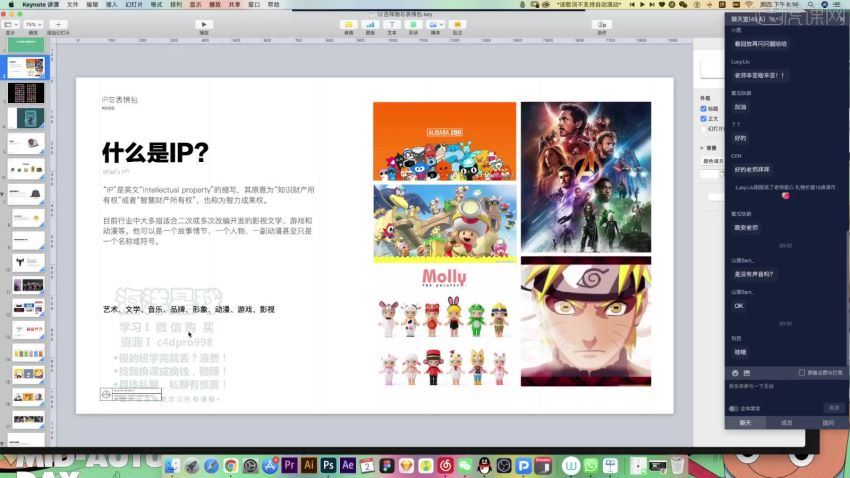This screenshot has width=850, height=478.
Task: Click the Naruto face image on the slide
Action: point(586,321)
